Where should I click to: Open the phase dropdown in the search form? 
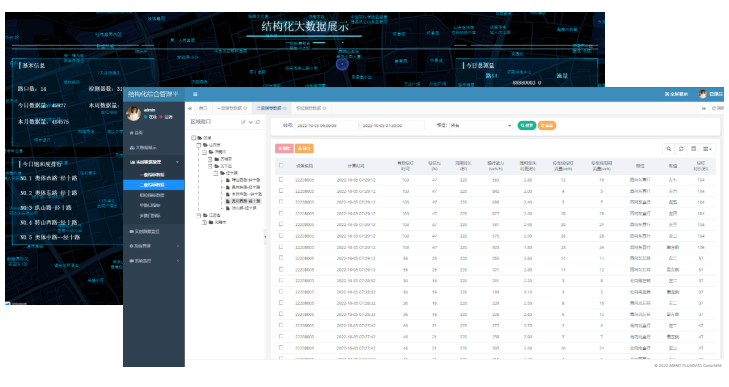[481, 126]
